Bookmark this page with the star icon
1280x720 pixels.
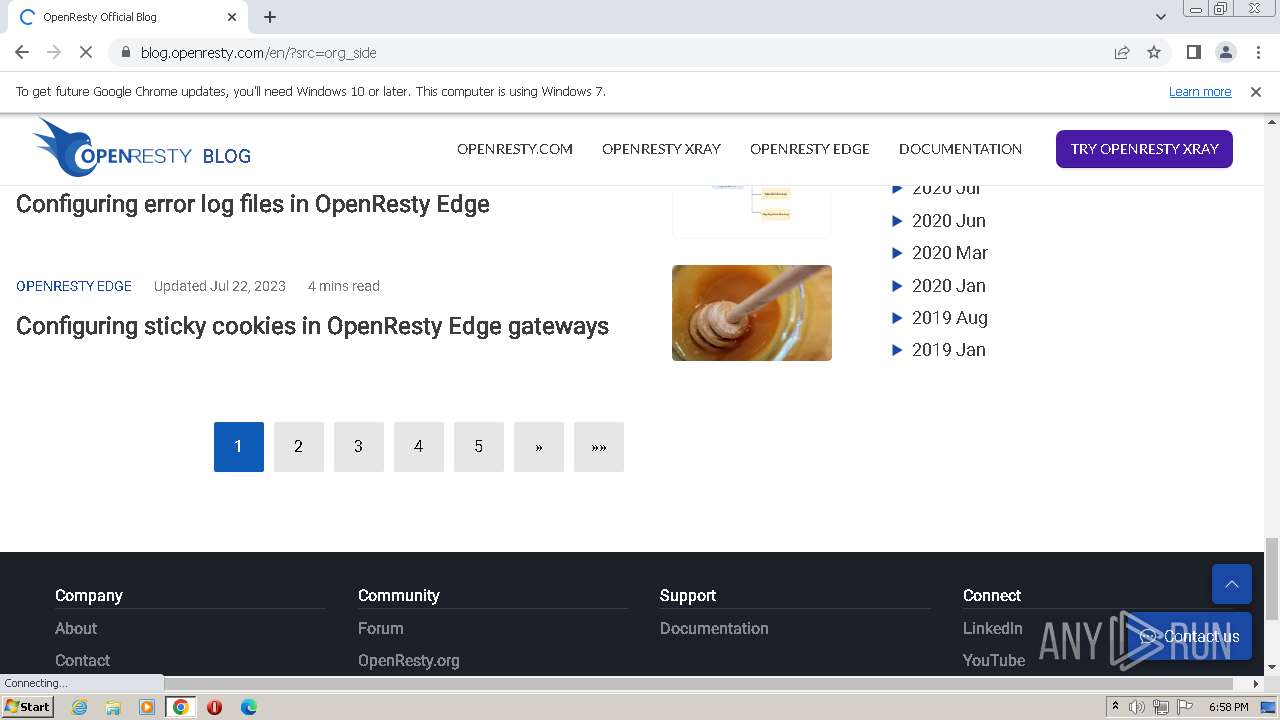[1154, 52]
